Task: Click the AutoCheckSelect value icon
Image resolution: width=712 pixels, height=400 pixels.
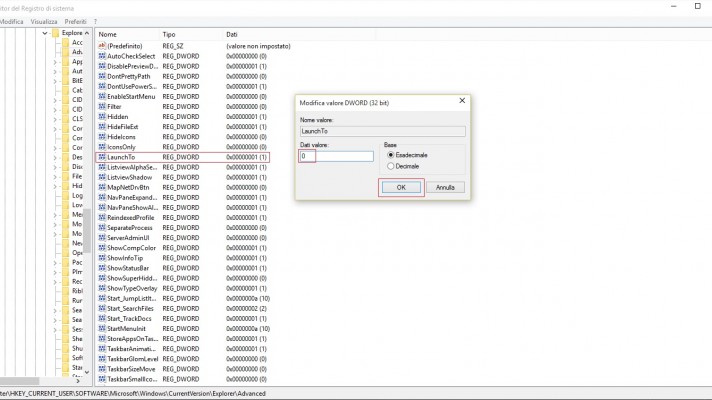Action: pyautogui.click(x=101, y=56)
